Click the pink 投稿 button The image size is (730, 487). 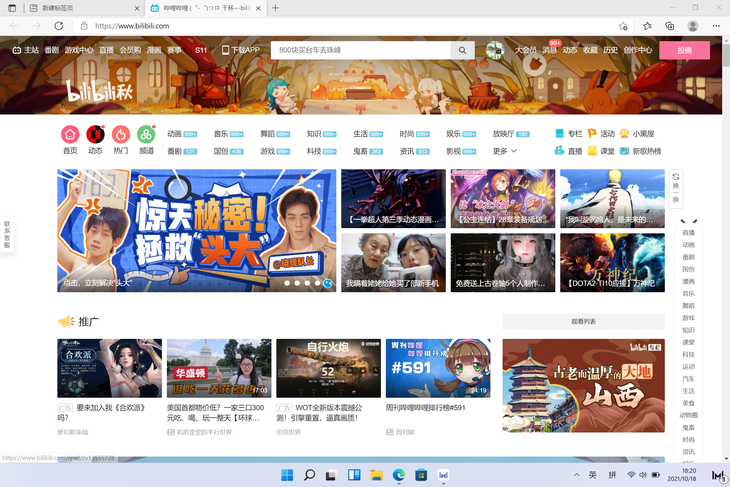point(684,50)
